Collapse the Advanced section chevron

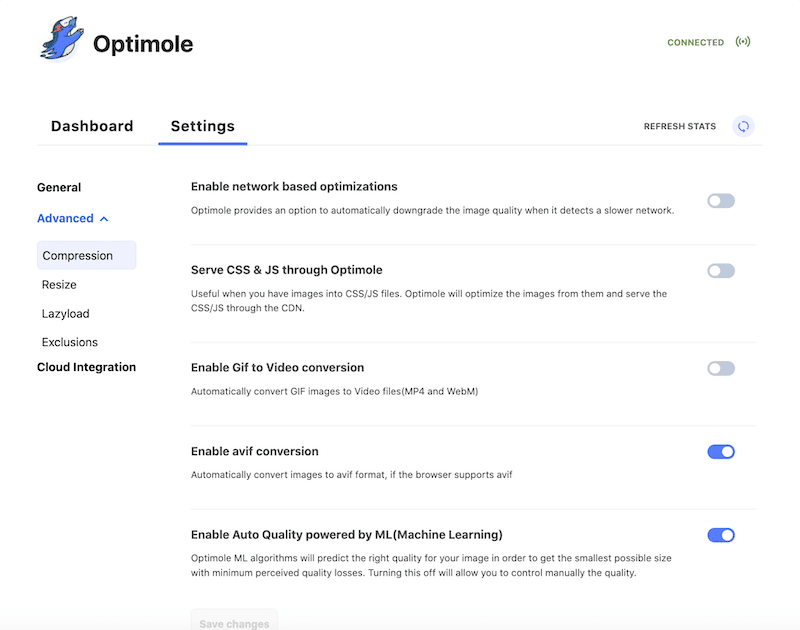tap(104, 219)
